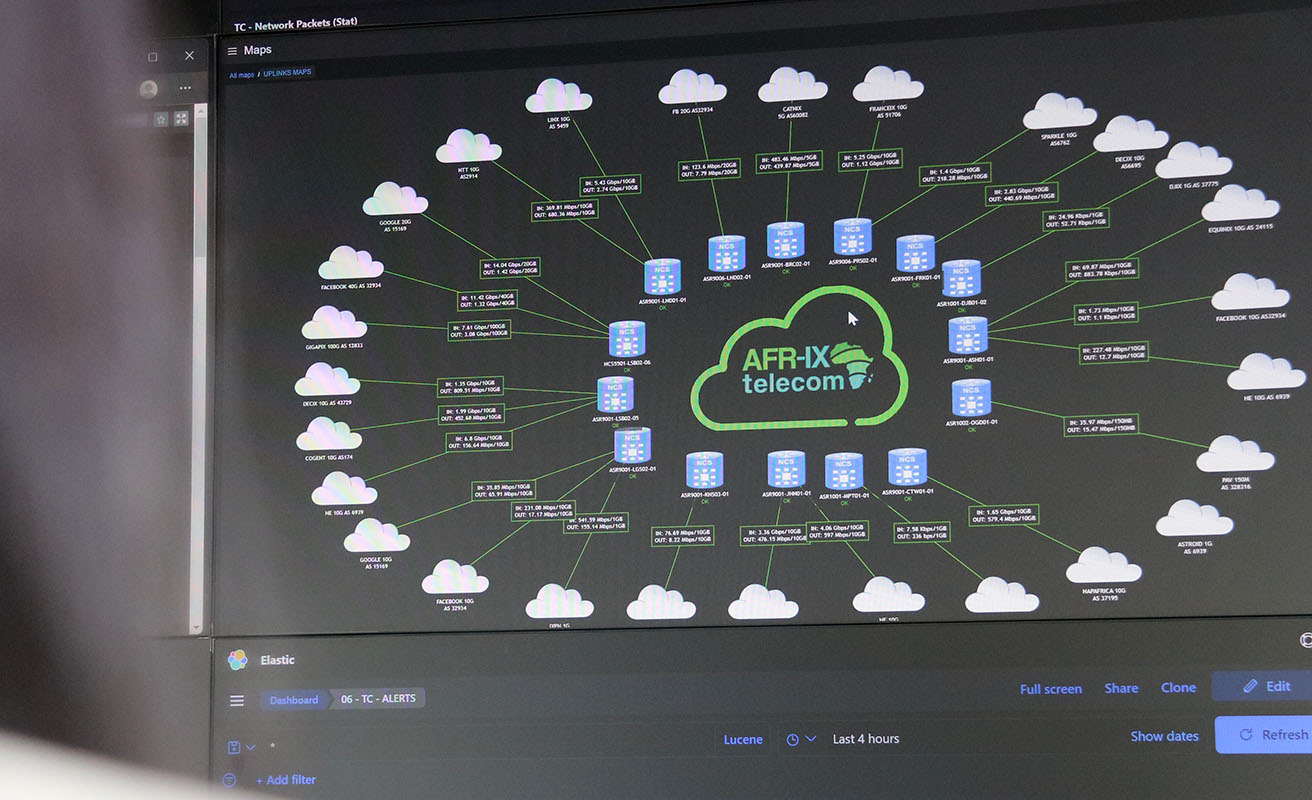Open the clock quick time menu

click(x=801, y=739)
